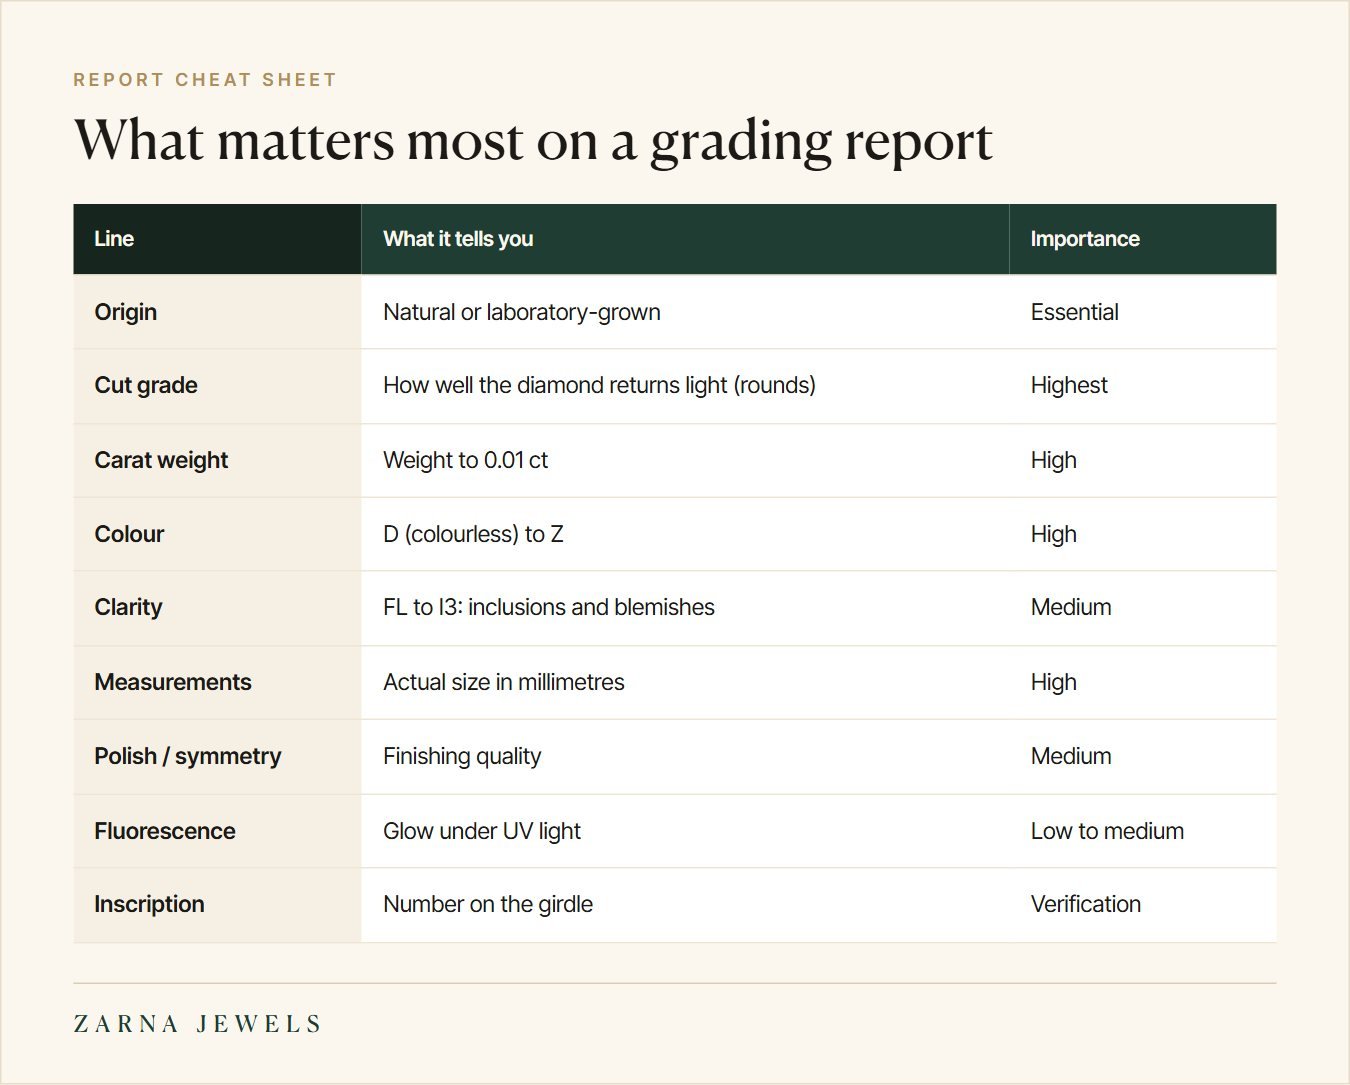This screenshot has width=1350, height=1085.
Task: Select the "Clarity" row label
Action: [128, 607]
